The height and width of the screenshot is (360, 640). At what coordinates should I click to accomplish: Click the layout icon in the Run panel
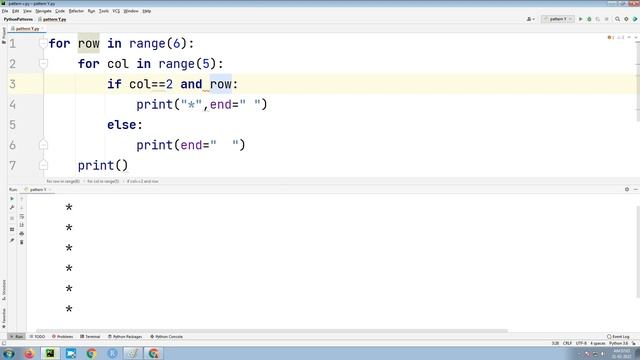(12, 229)
